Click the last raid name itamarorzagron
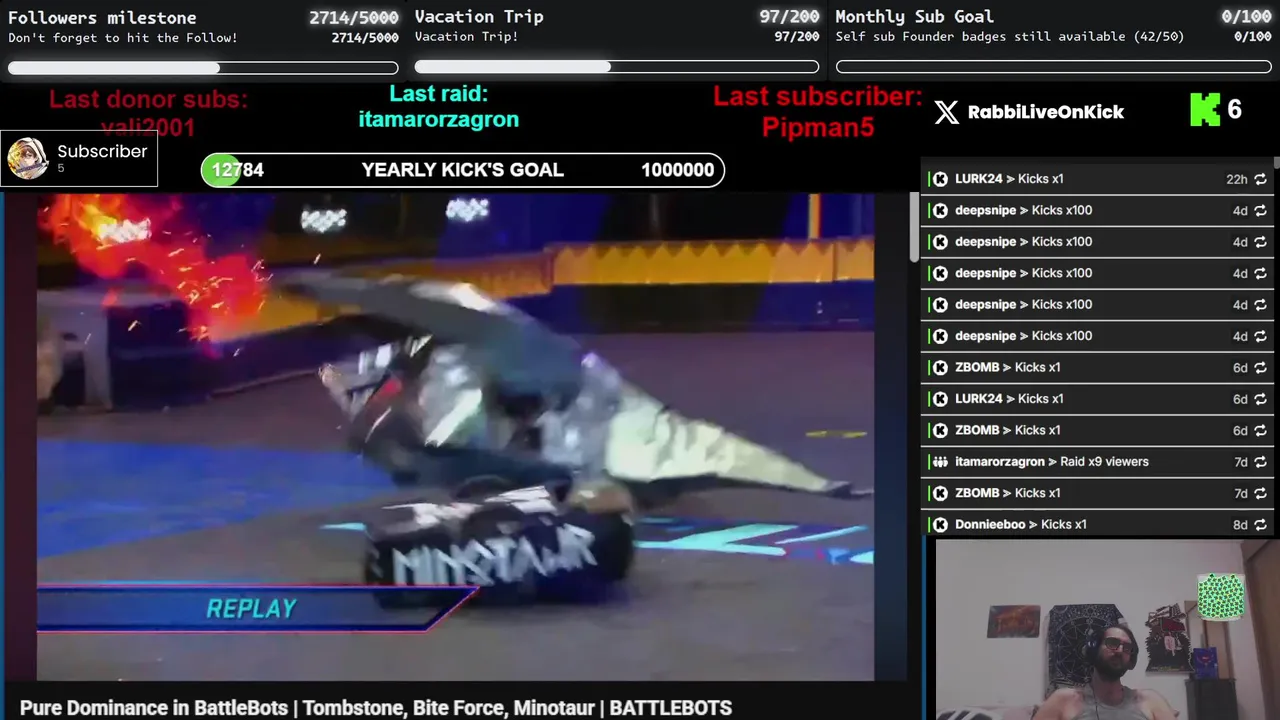The image size is (1280, 720). (x=439, y=119)
